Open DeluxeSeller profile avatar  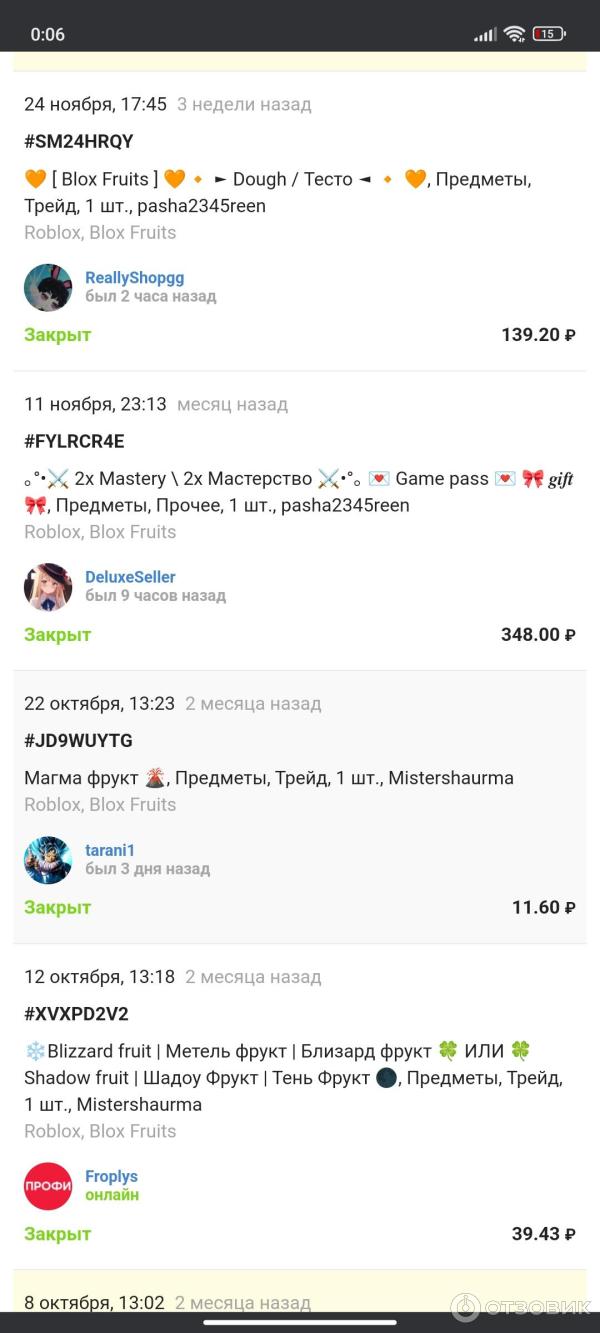pyautogui.click(x=48, y=587)
